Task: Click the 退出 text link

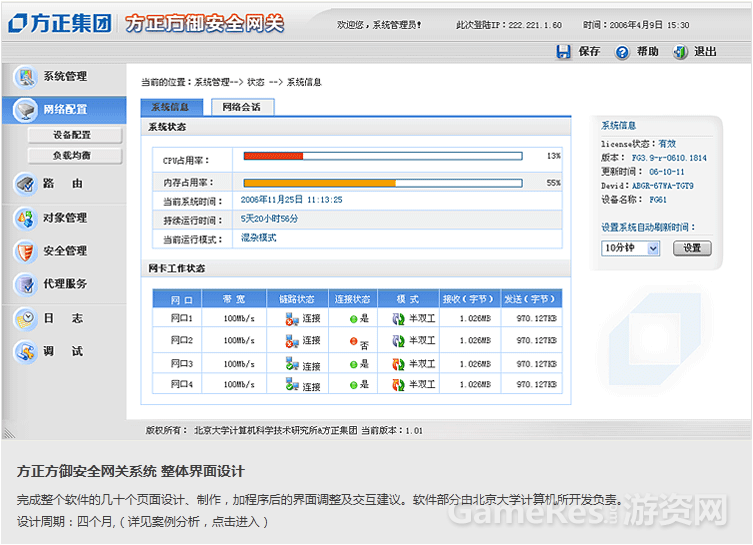Action: click(x=705, y=51)
